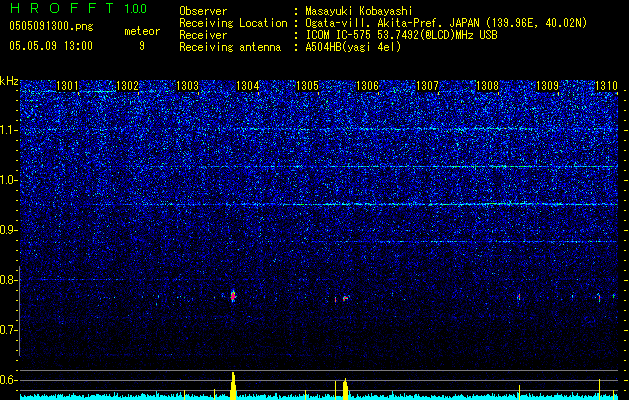Click the 1306 time marker
Image resolution: width=629 pixels, height=400 pixels.
point(367,85)
